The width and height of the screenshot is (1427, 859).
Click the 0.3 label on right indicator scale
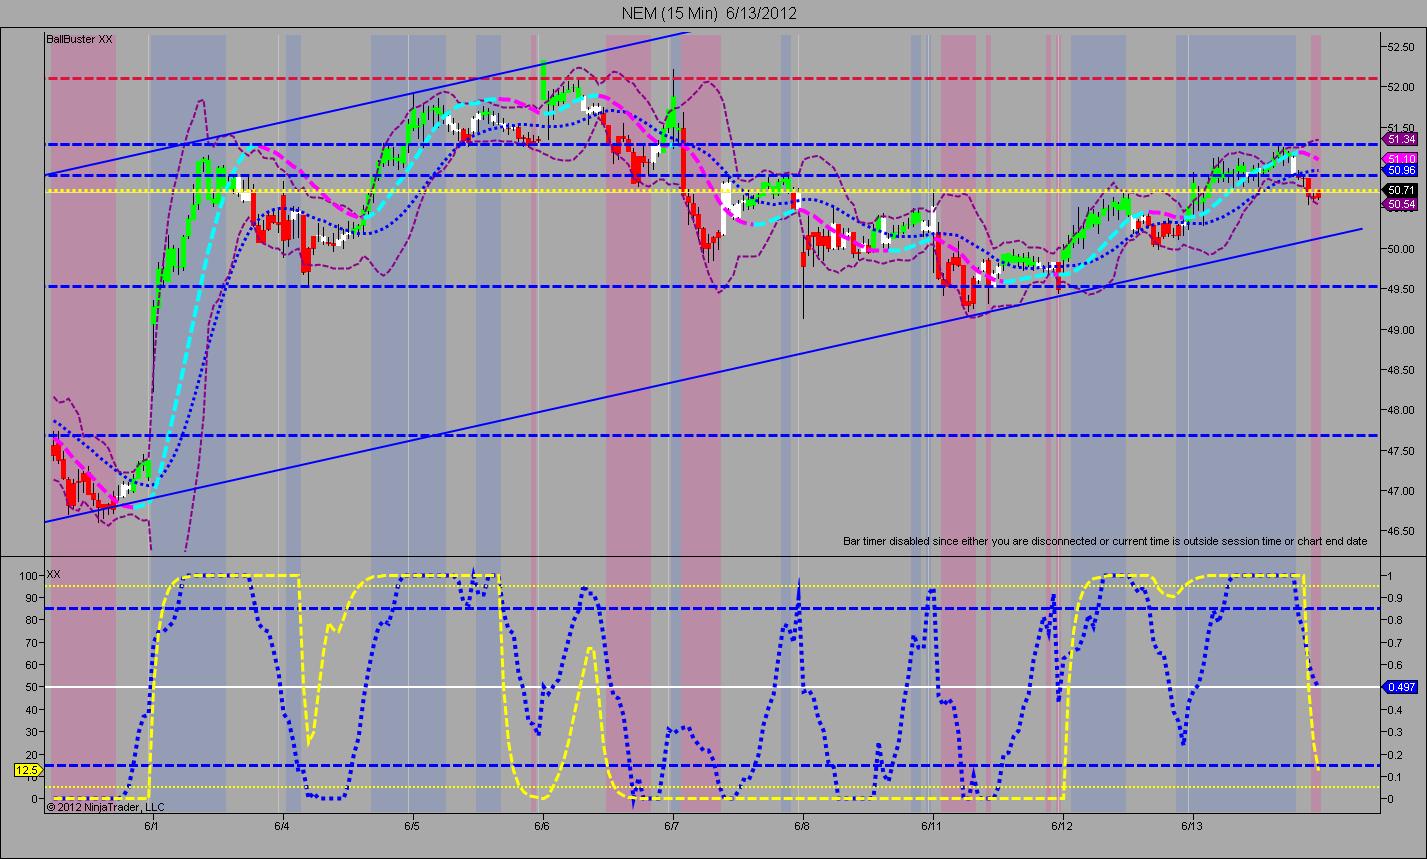(1394, 732)
